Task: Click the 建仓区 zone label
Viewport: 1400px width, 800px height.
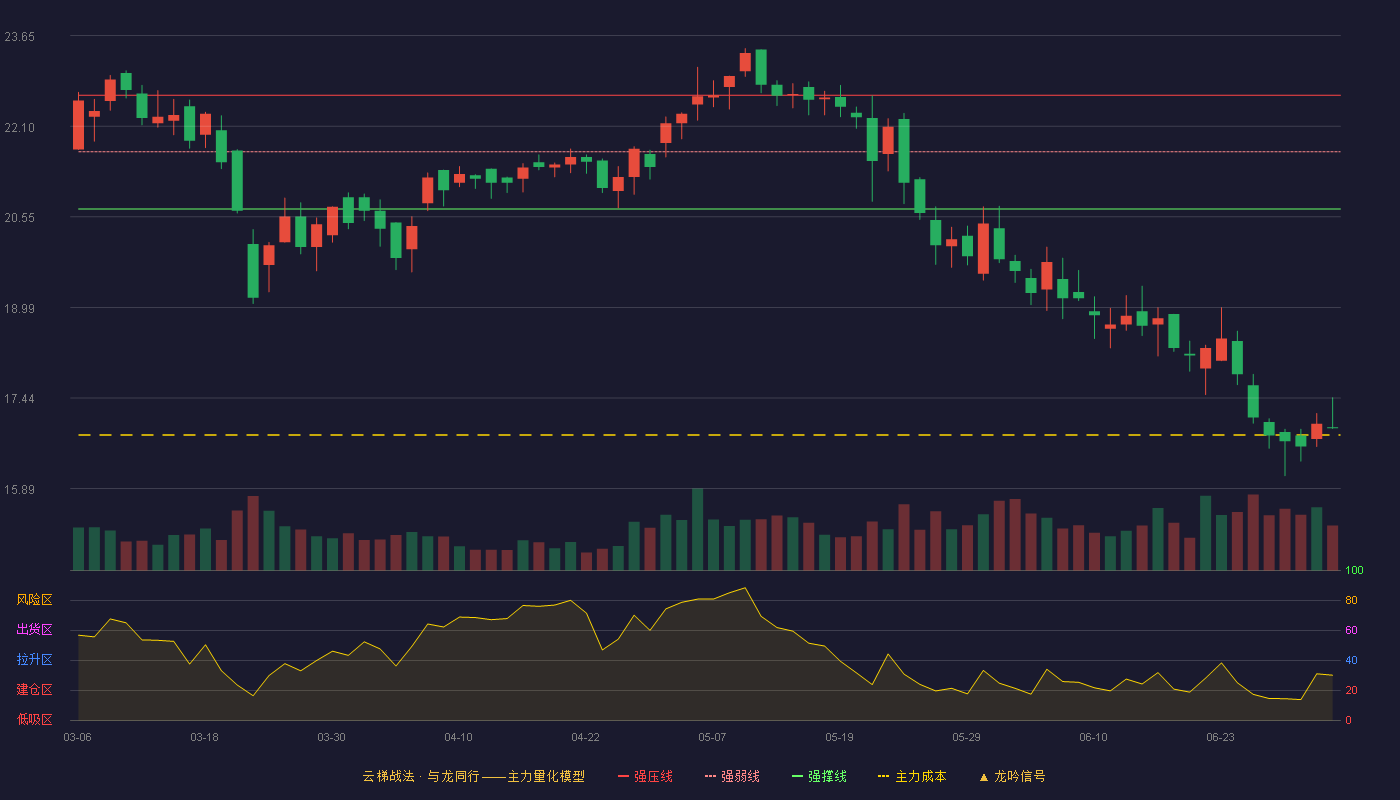Action: tap(34, 690)
